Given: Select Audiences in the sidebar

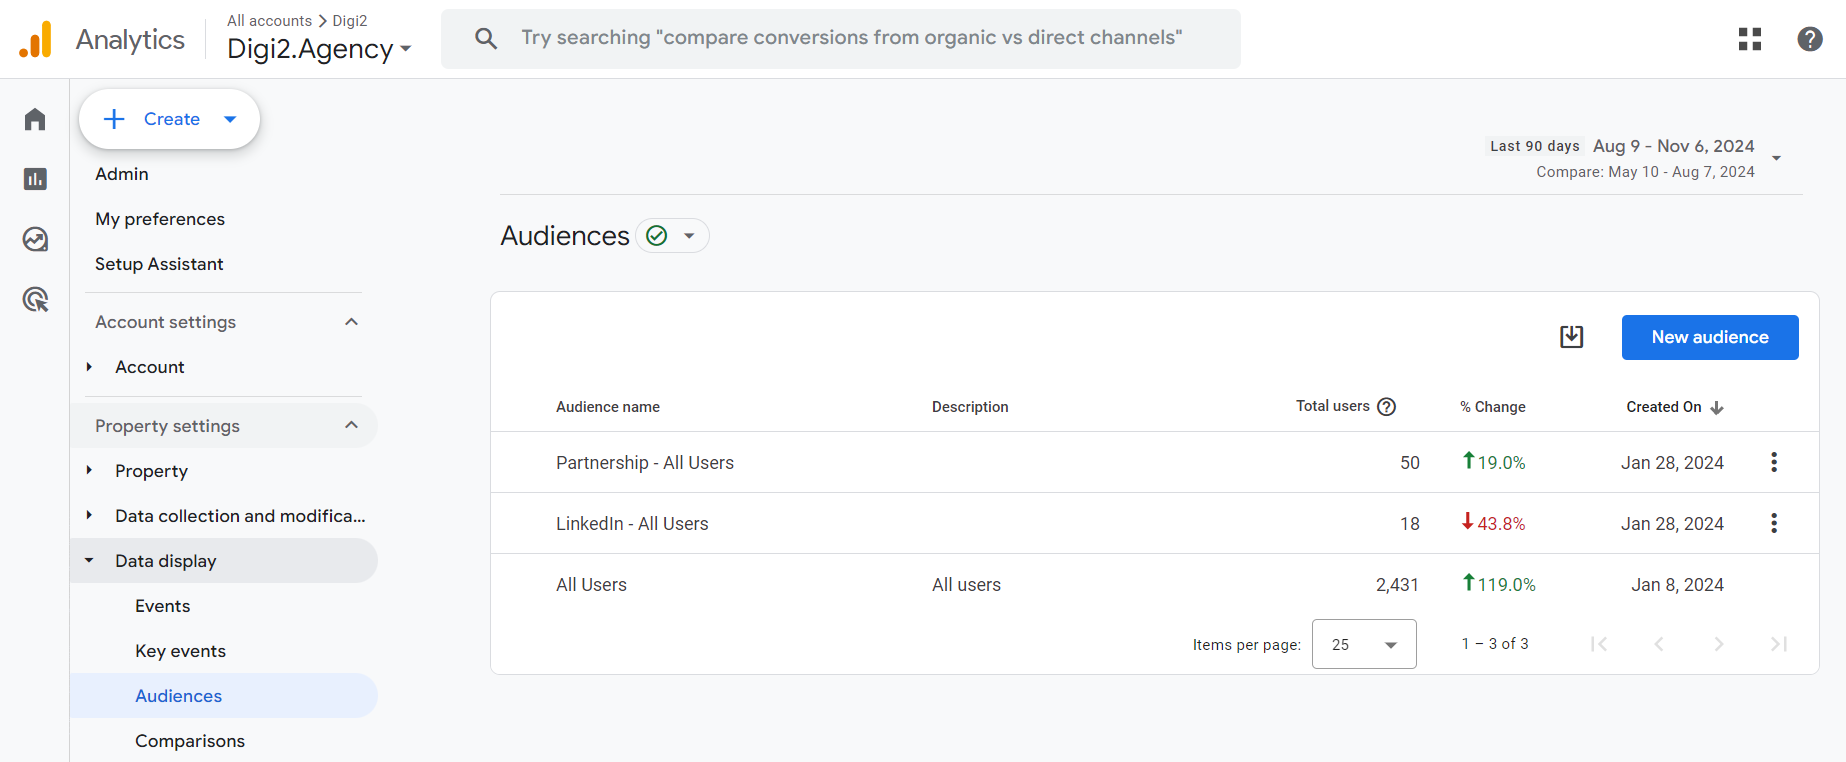Looking at the screenshot, I should [224, 695].
